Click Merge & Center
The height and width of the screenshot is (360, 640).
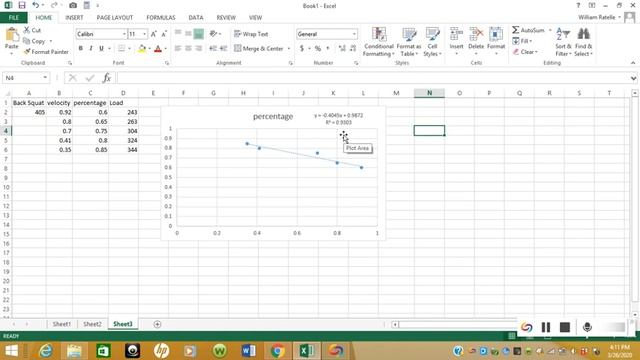pos(259,49)
